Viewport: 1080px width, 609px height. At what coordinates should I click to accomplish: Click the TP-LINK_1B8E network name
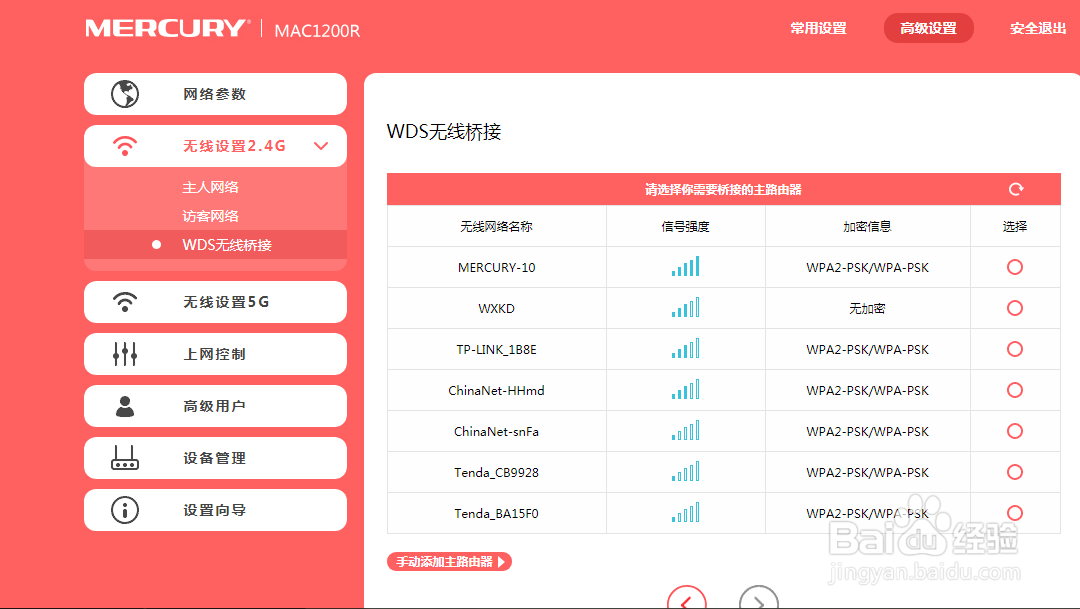point(497,349)
